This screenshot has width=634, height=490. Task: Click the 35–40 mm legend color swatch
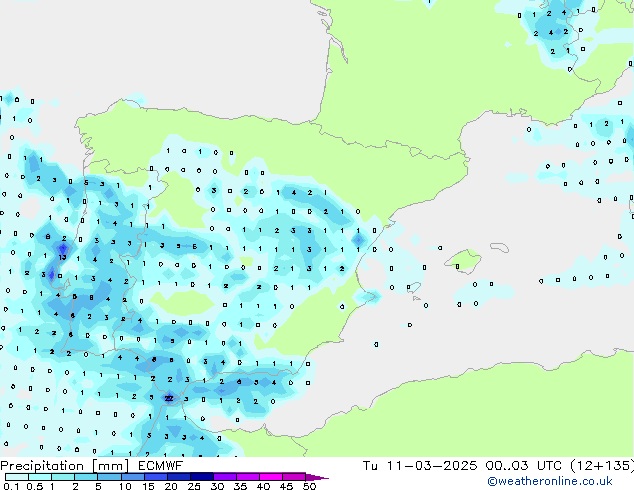click(x=247, y=477)
